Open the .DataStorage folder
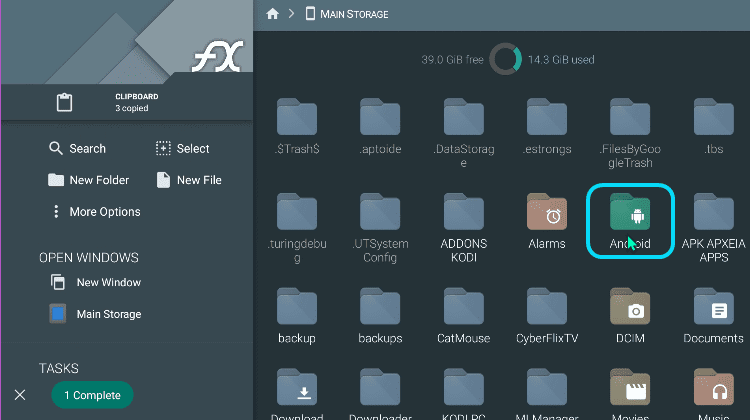The image size is (750, 420). [x=463, y=133]
